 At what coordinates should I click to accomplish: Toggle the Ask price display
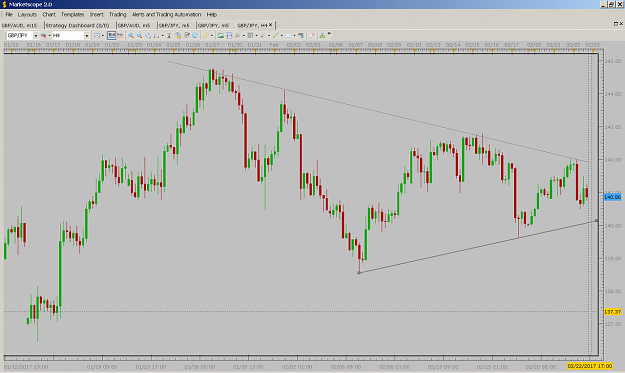[x=120, y=35]
